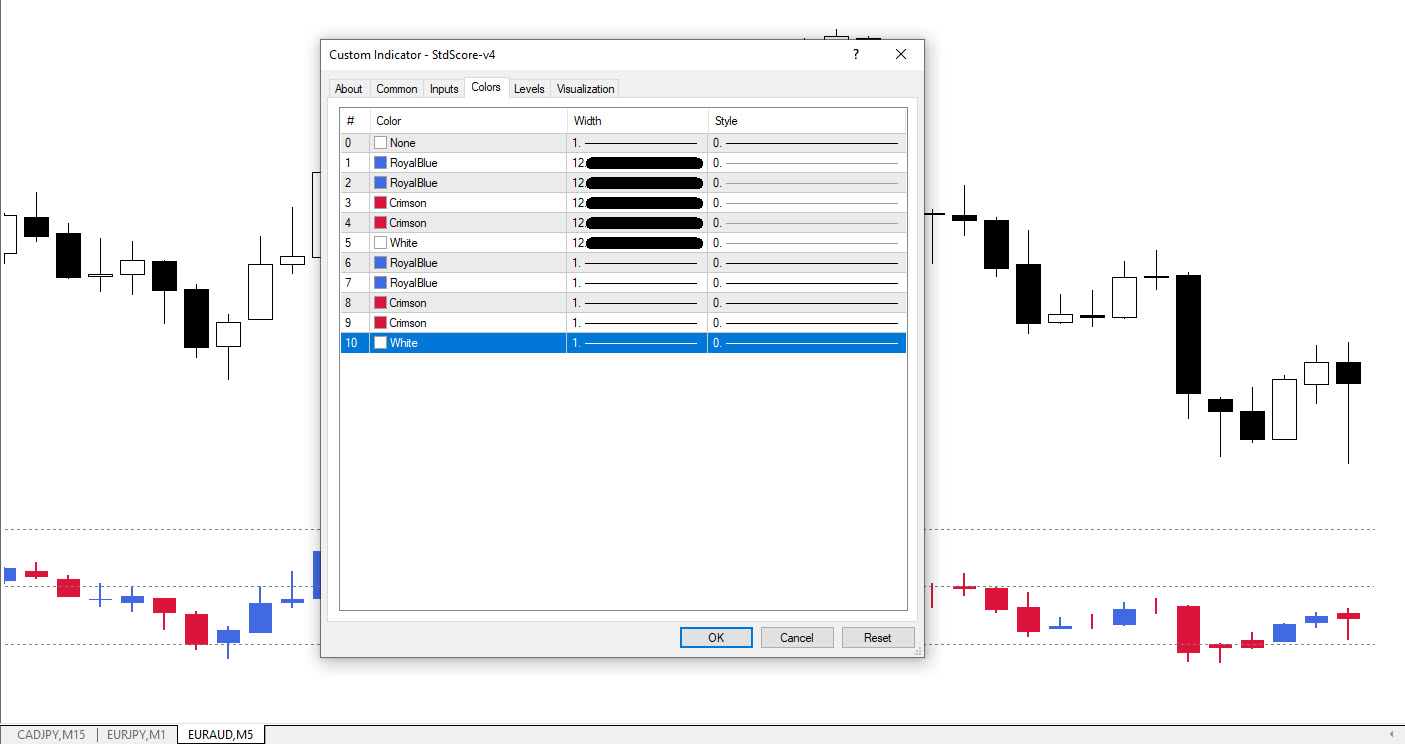Viewport: 1405px width, 744px height.
Task: Click the OK button
Action: pyautogui.click(x=716, y=638)
